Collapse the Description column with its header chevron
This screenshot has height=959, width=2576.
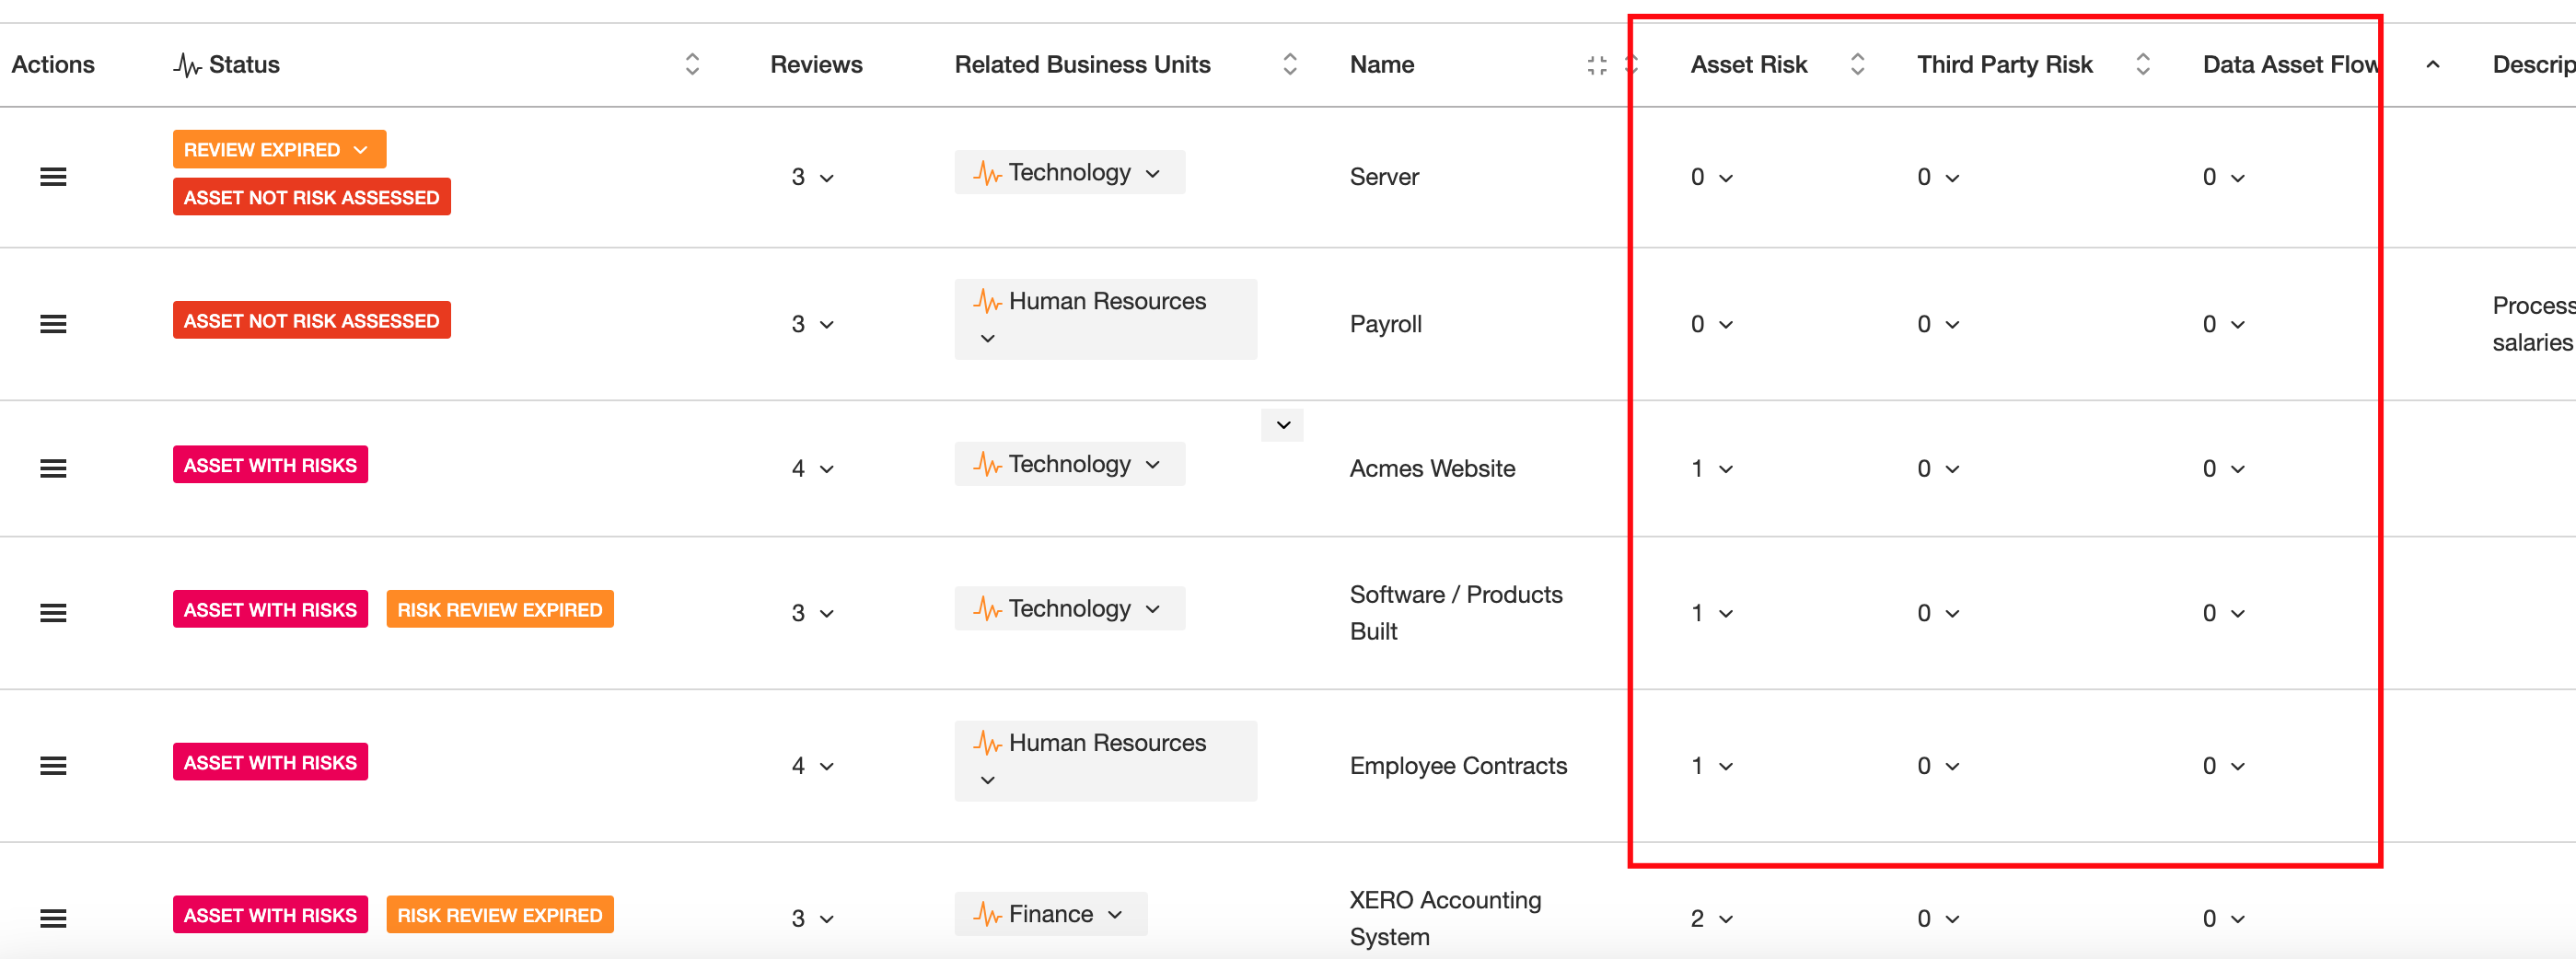coord(2433,64)
